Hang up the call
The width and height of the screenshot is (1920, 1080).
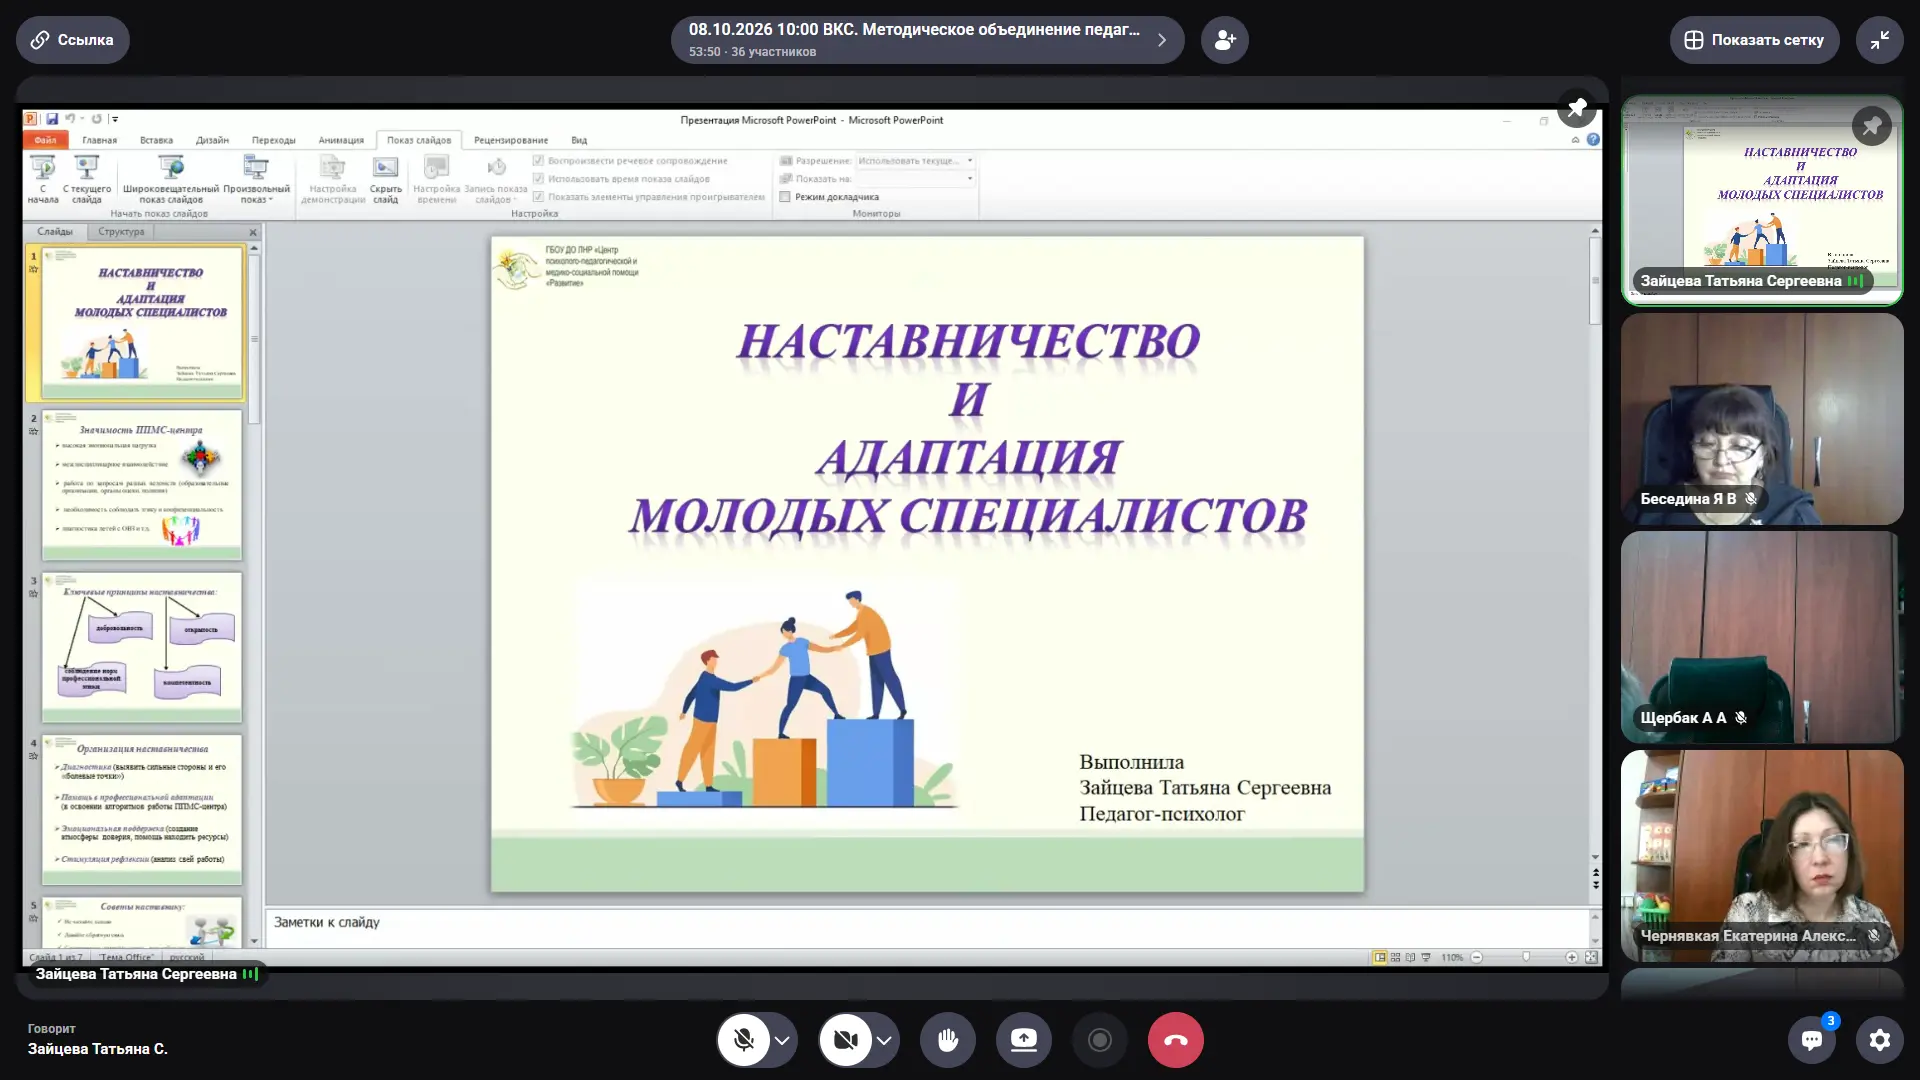(x=1175, y=1040)
